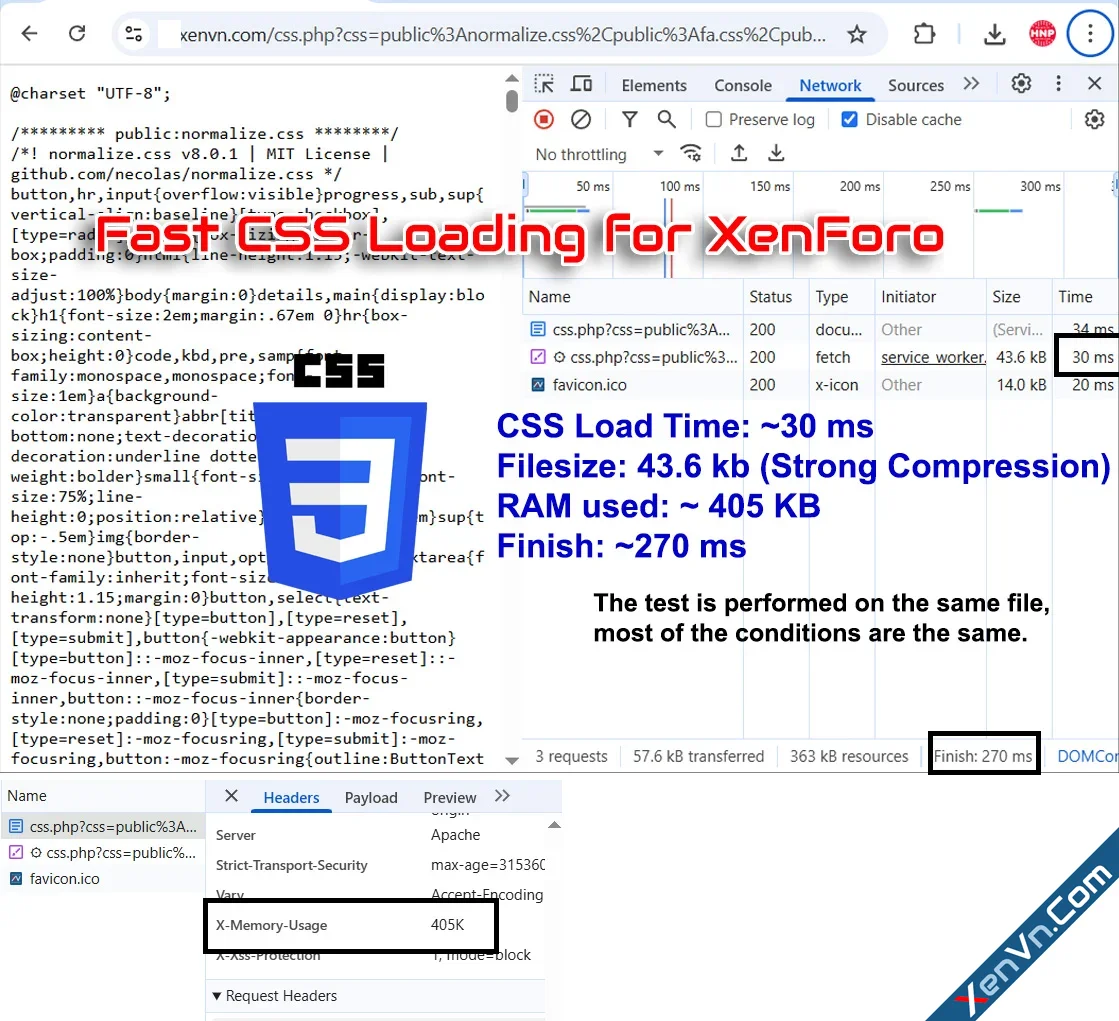Open the Payload tab
This screenshot has height=1021, width=1119.
click(x=371, y=798)
